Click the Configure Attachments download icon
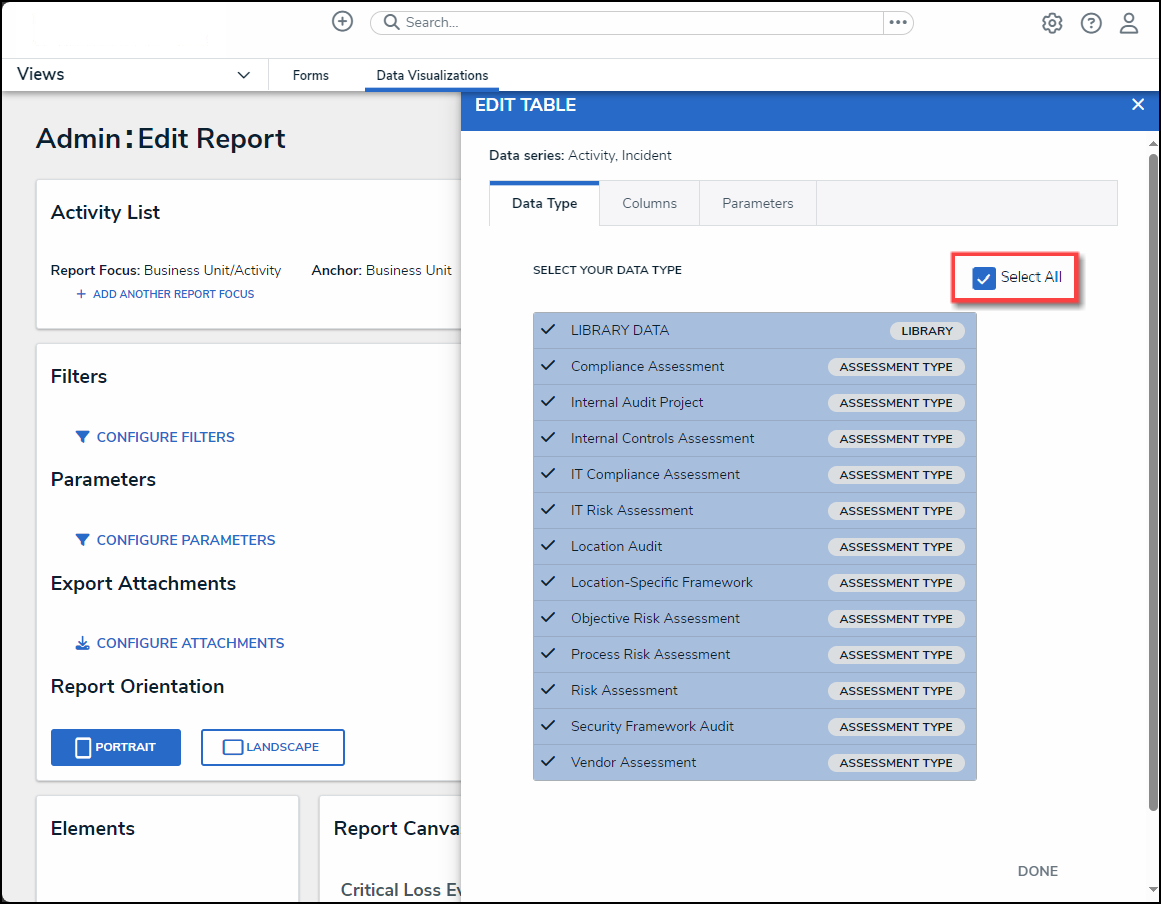 pos(82,643)
